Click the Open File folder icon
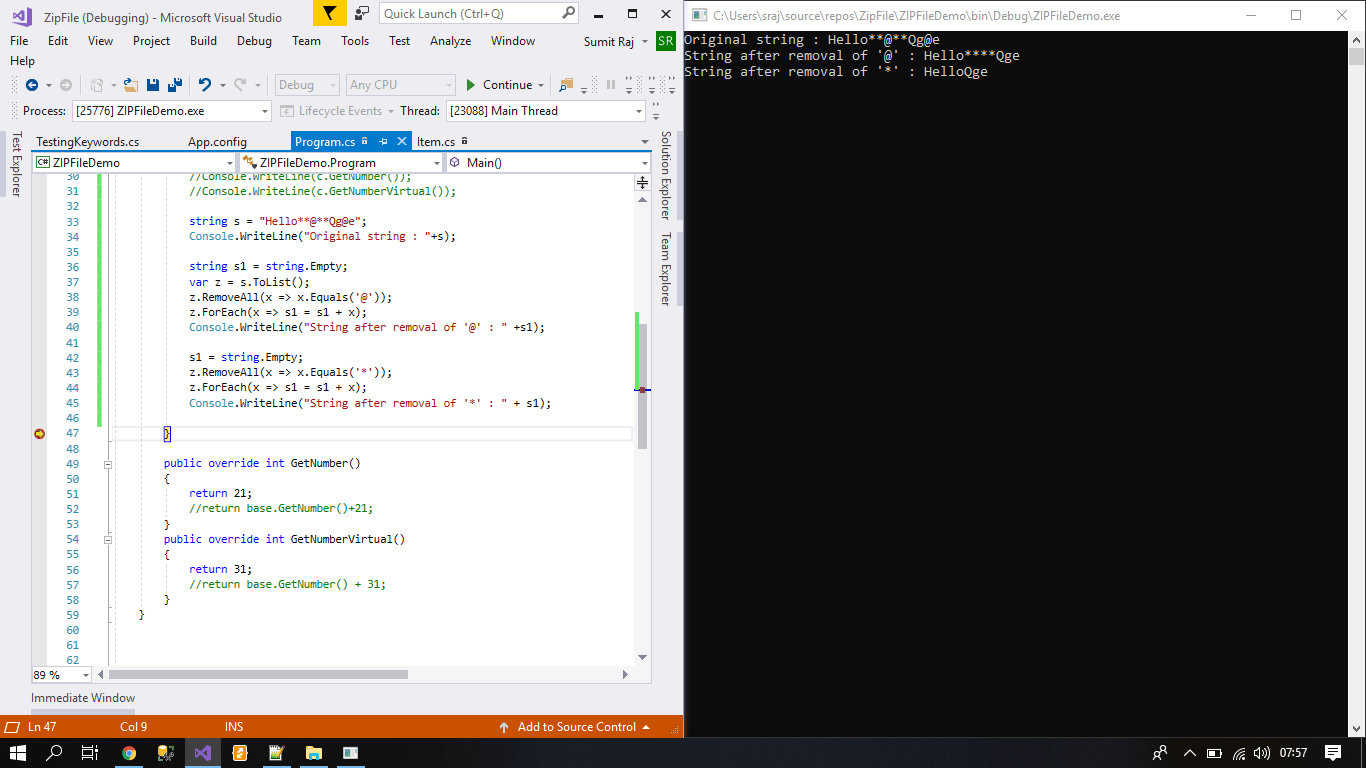Viewport: 1366px width, 768px height. 131,85
